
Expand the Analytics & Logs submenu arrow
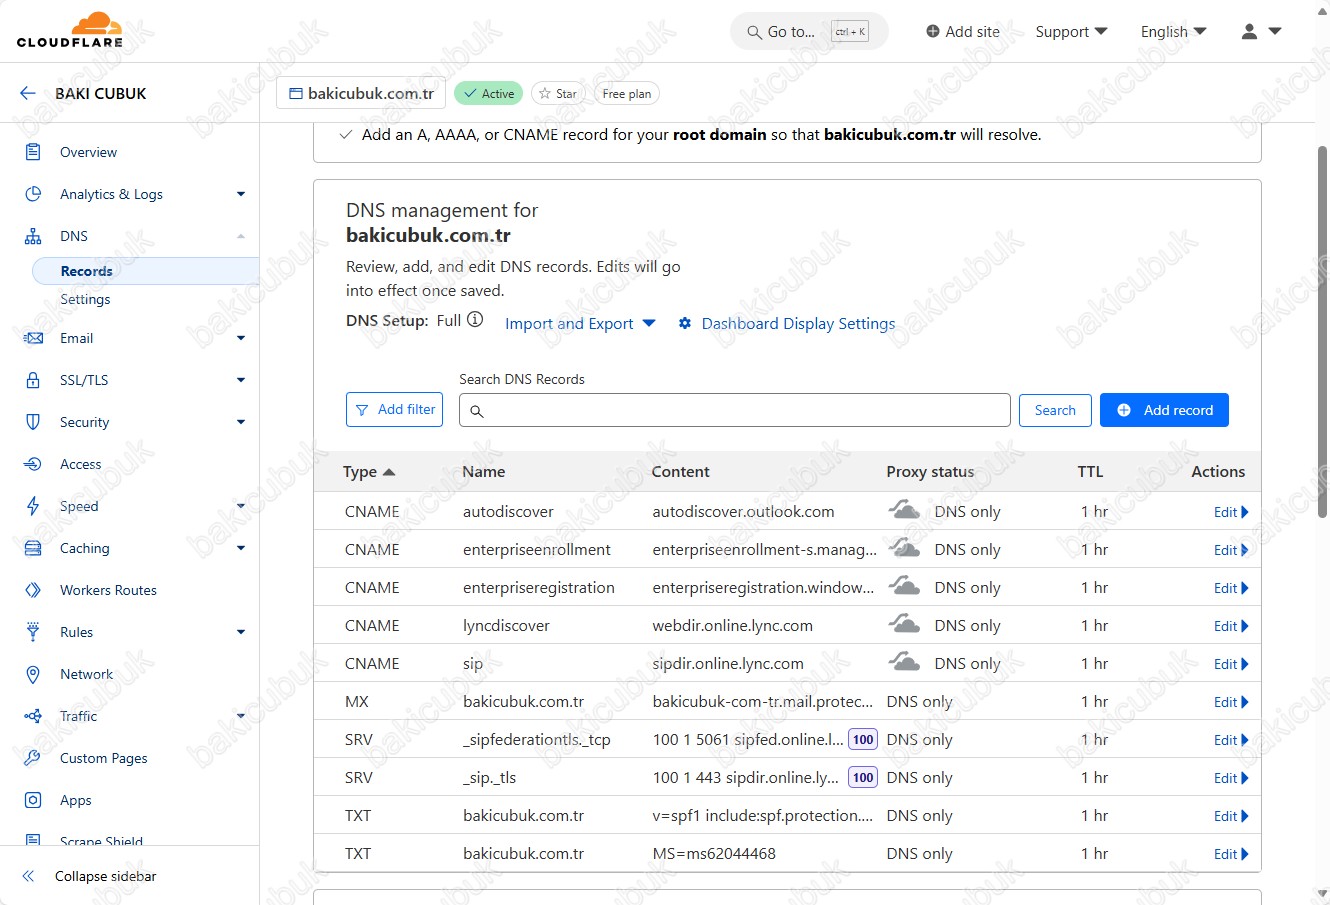click(x=241, y=194)
